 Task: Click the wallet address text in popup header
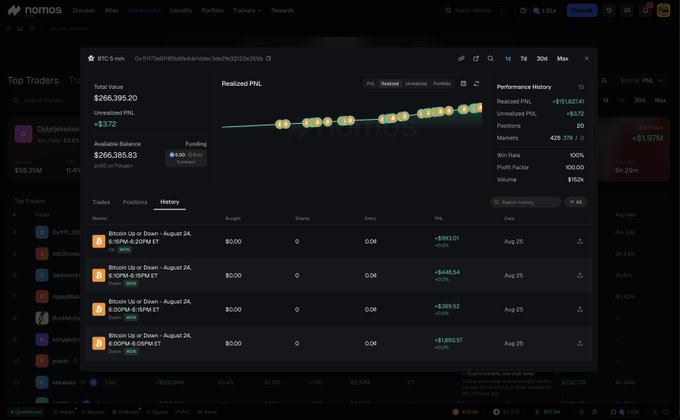point(199,59)
